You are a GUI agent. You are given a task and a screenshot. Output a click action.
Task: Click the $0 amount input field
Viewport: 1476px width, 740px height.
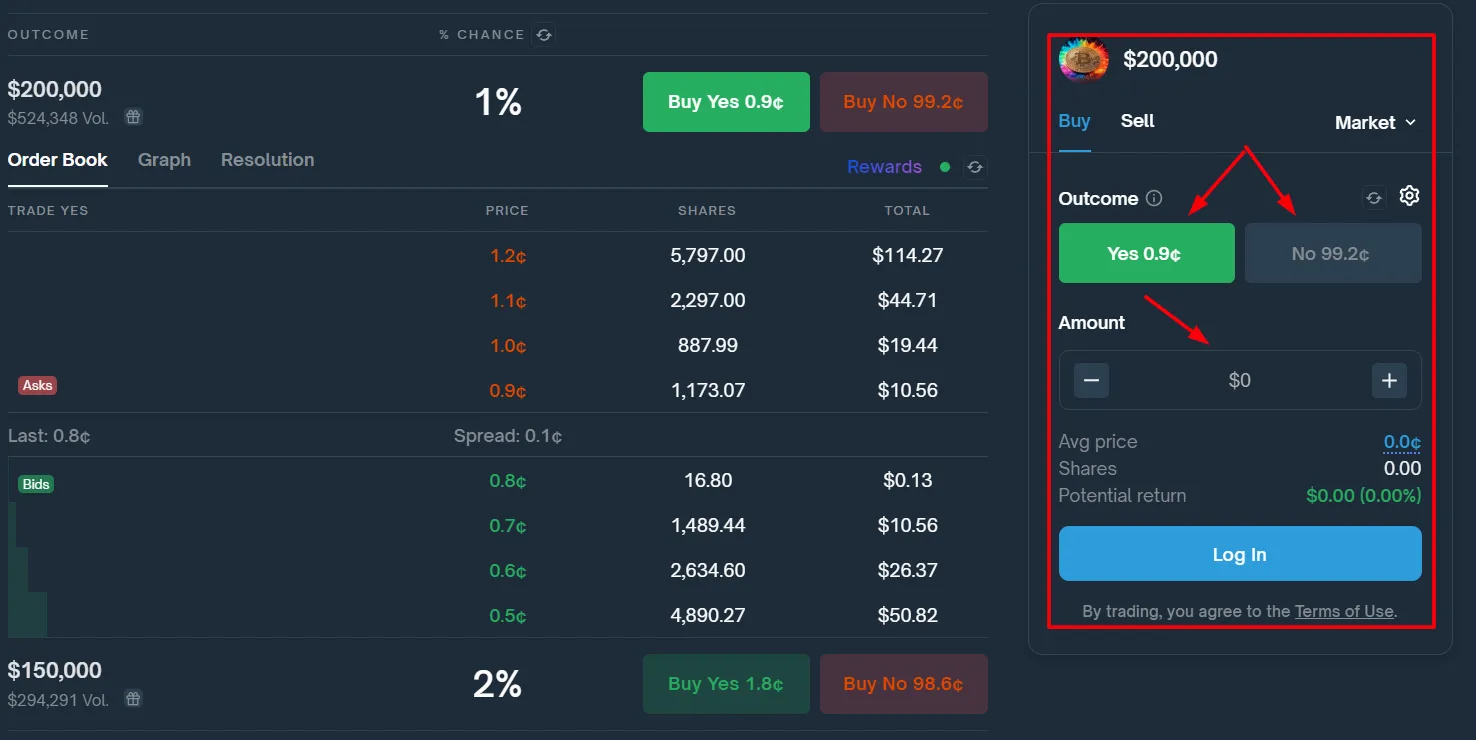click(1240, 380)
